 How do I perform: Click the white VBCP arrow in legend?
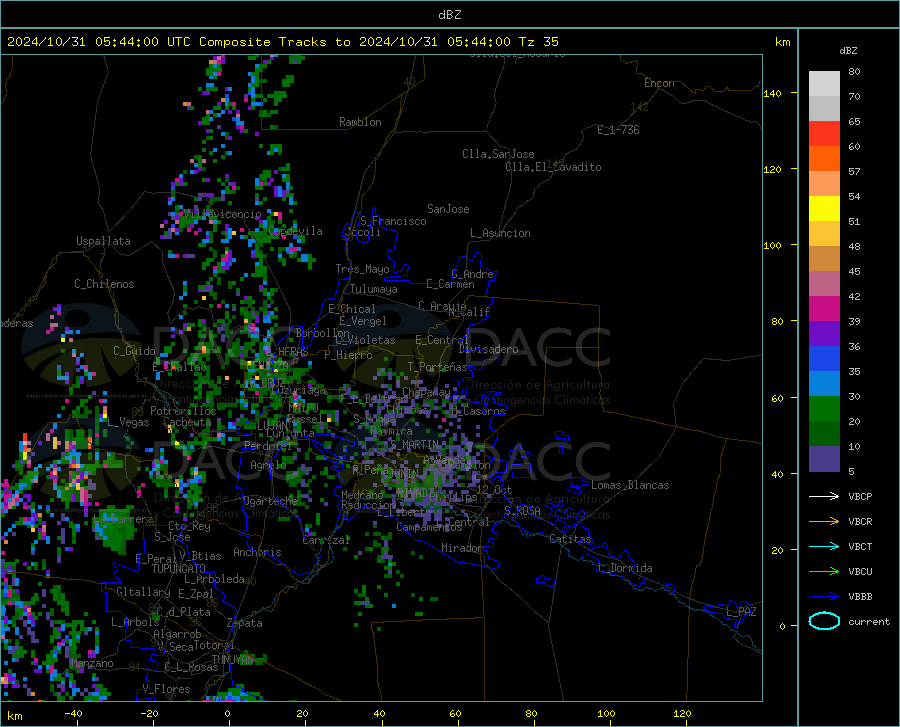point(824,496)
